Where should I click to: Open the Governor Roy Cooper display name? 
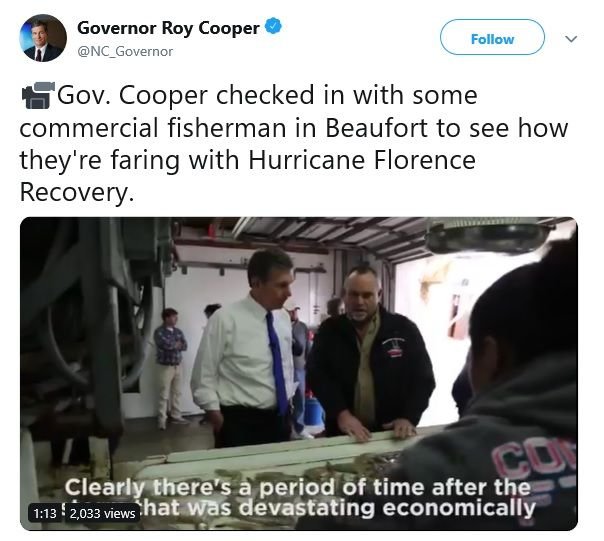pyautogui.click(x=168, y=28)
